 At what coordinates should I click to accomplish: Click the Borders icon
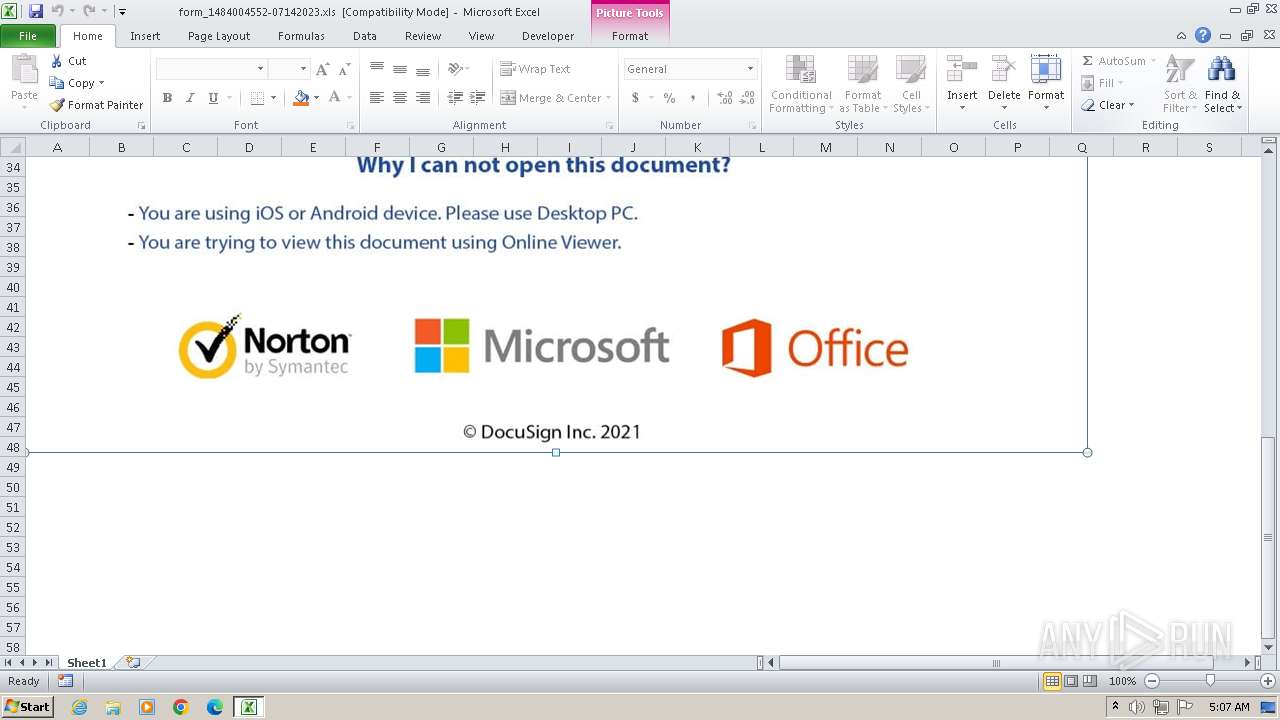point(257,98)
